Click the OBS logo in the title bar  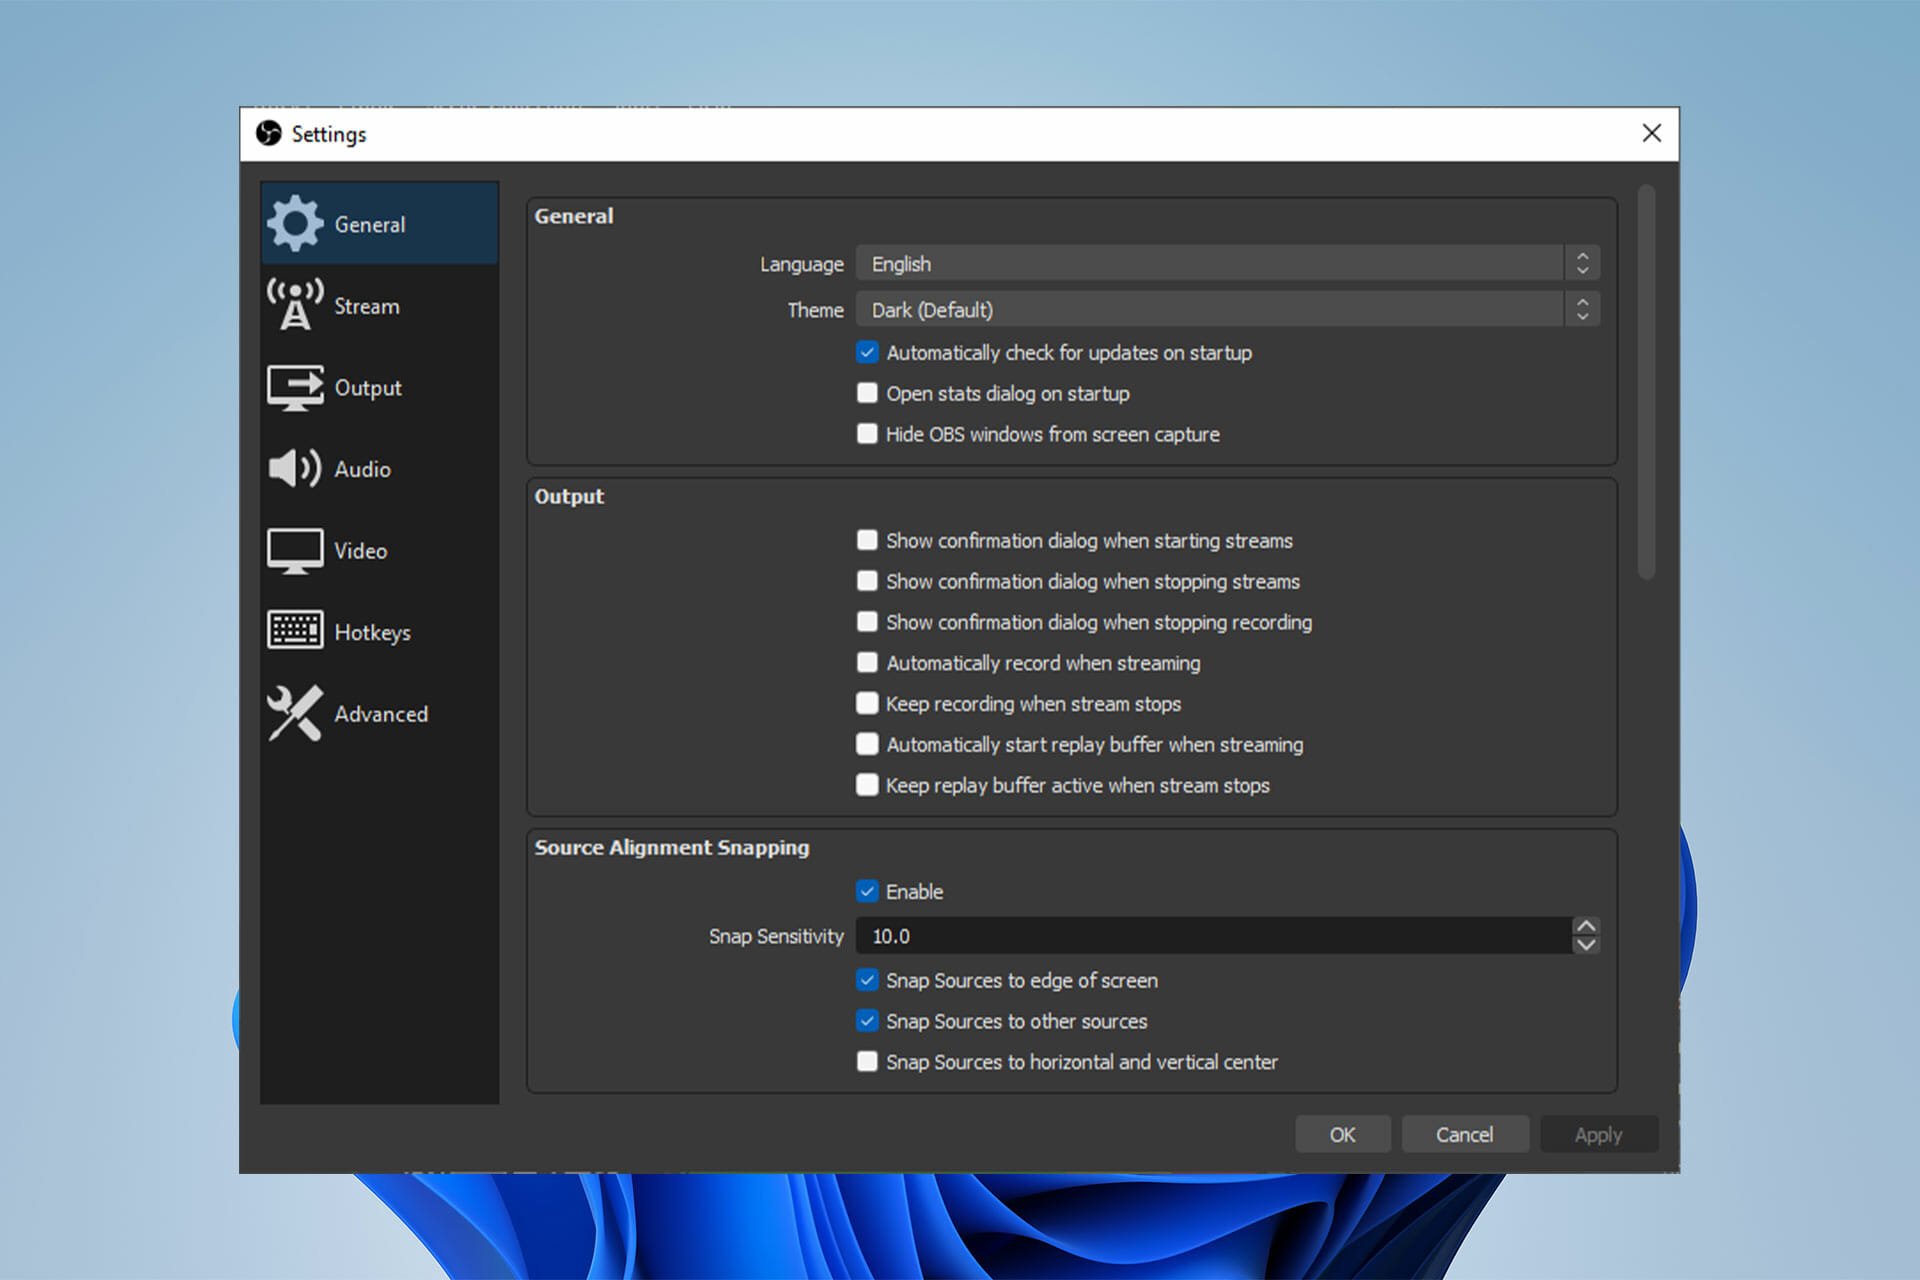pos(269,133)
